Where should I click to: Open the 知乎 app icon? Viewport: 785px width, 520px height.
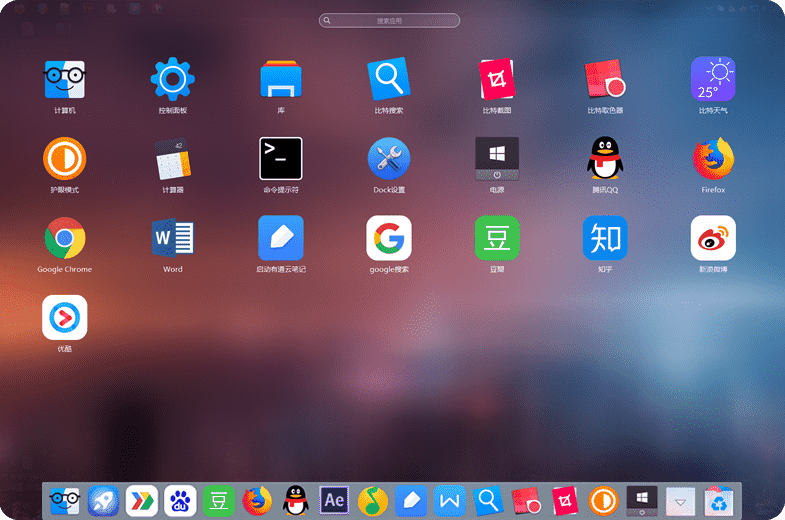coord(605,238)
